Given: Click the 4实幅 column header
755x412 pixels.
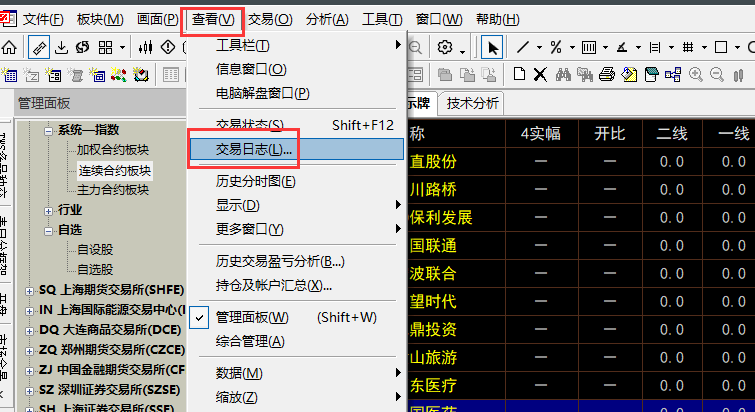Looking at the screenshot, I should click(x=541, y=133).
